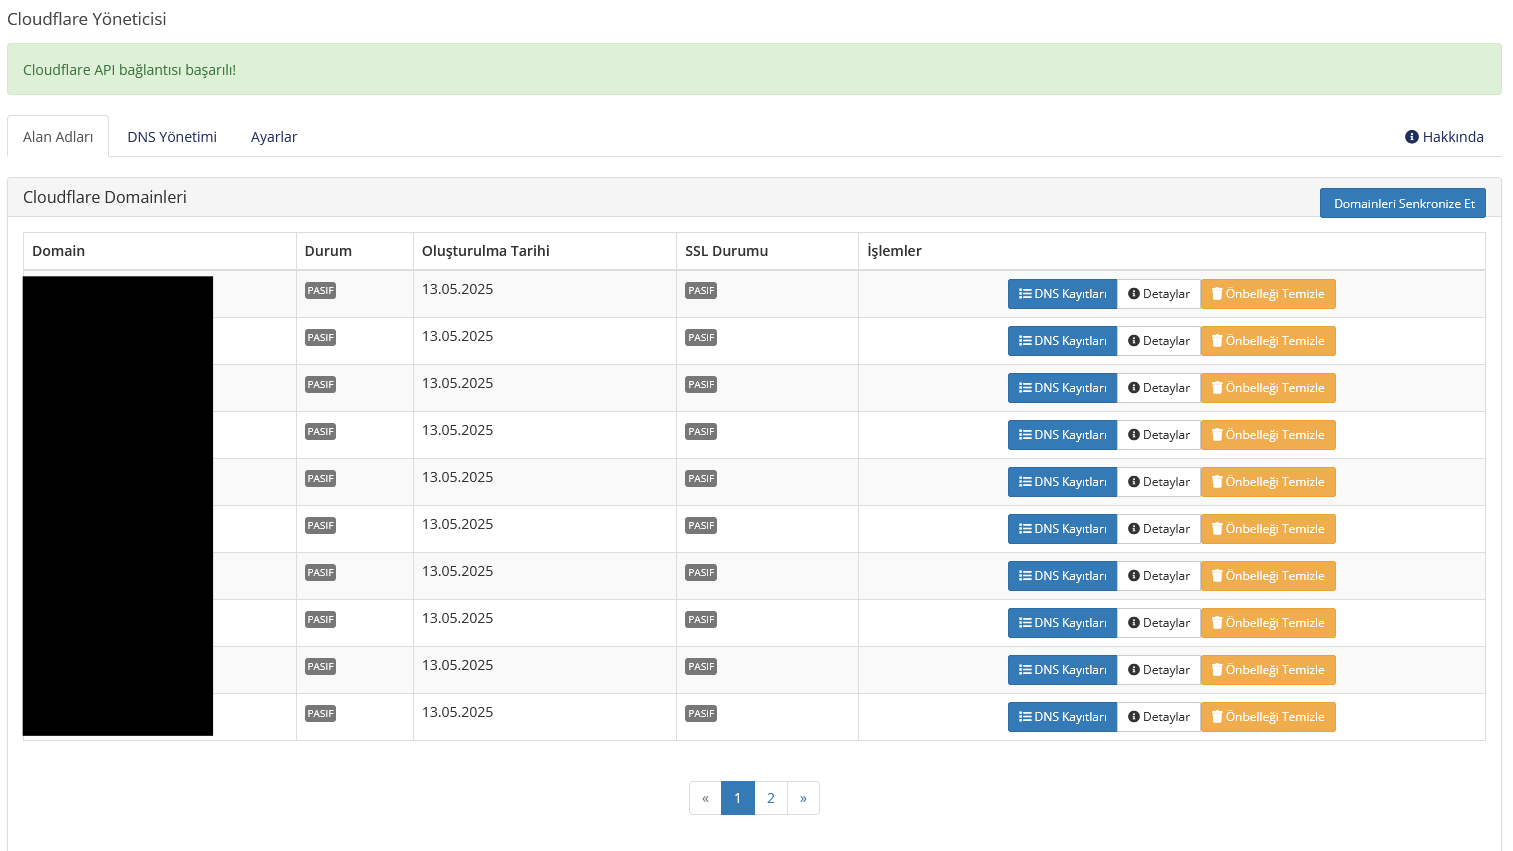
Task: Click the trash icon on the third row's cache button
Action: (1216, 388)
